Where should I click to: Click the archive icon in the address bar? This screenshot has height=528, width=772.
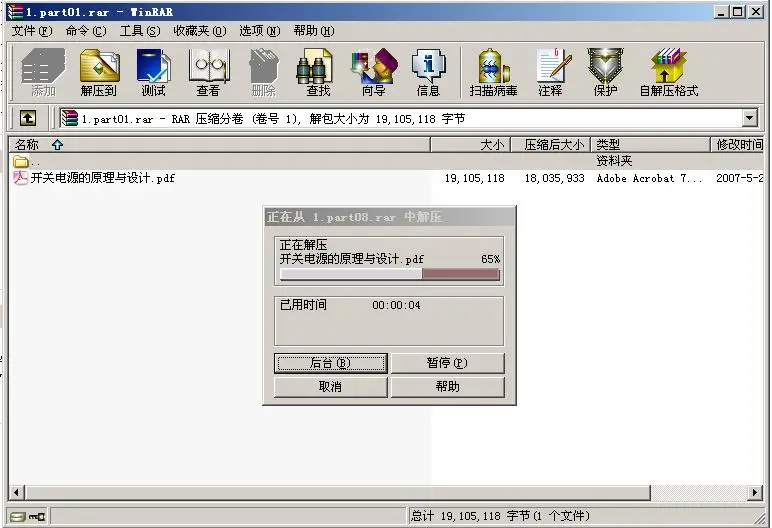[69, 118]
